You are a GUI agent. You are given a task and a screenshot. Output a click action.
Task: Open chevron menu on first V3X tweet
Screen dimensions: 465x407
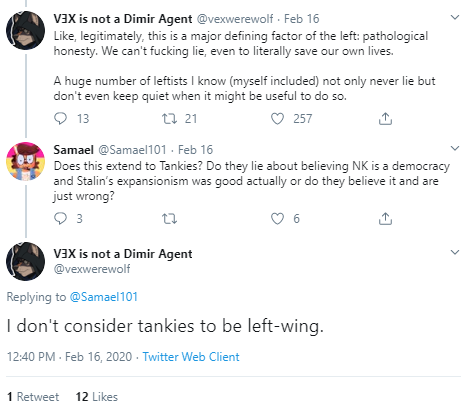[x=455, y=17]
